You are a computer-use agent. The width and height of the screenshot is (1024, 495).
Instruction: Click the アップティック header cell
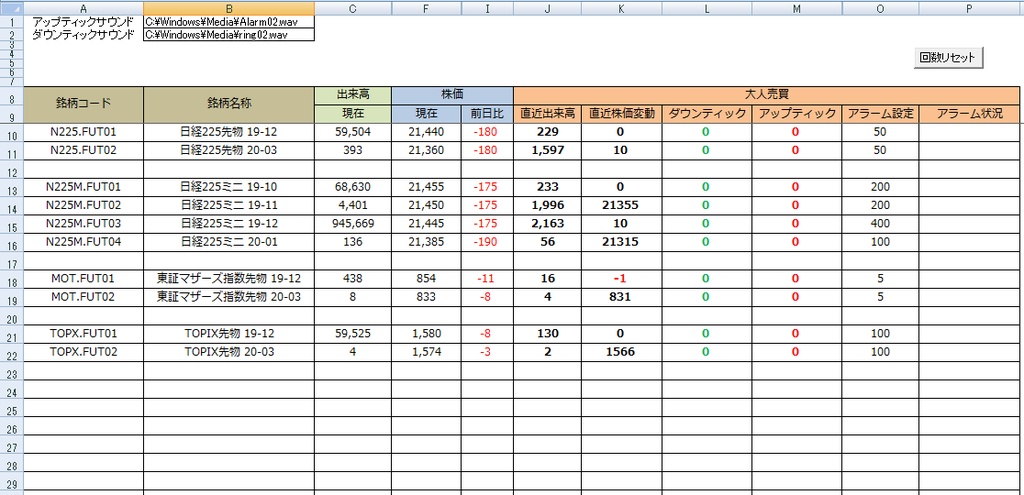[797, 114]
